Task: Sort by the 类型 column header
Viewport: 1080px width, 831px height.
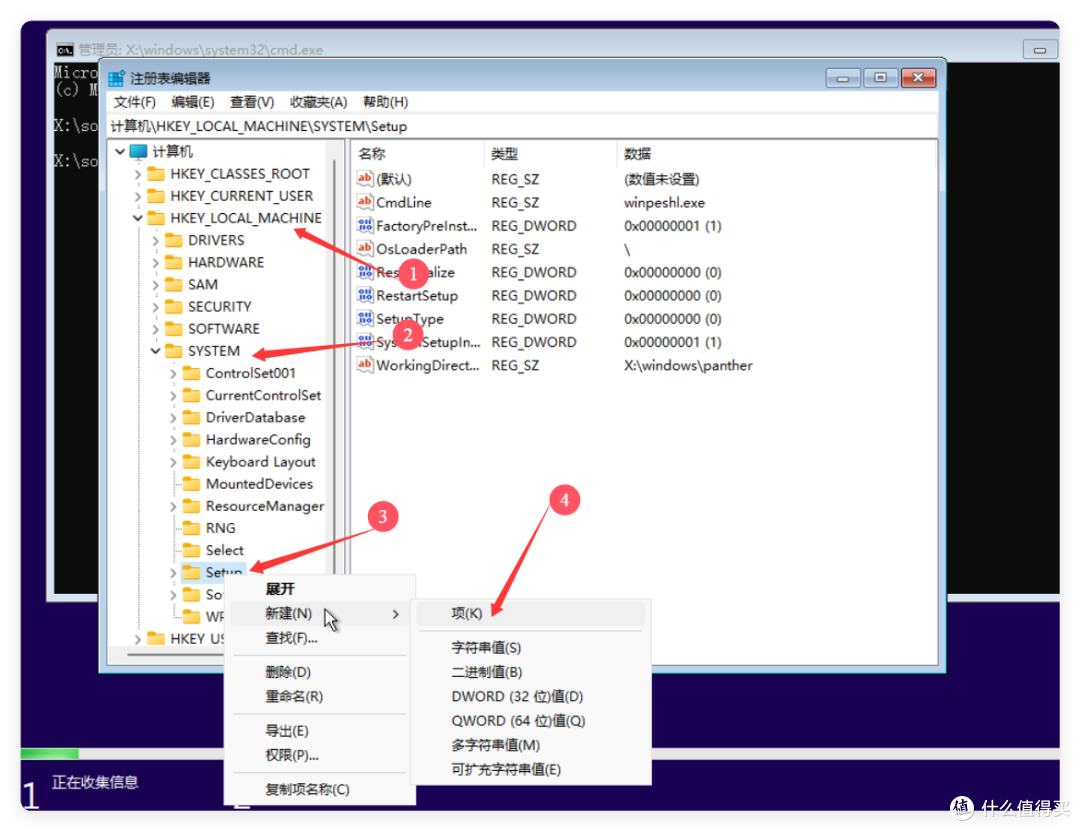Action: [x=550, y=154]
